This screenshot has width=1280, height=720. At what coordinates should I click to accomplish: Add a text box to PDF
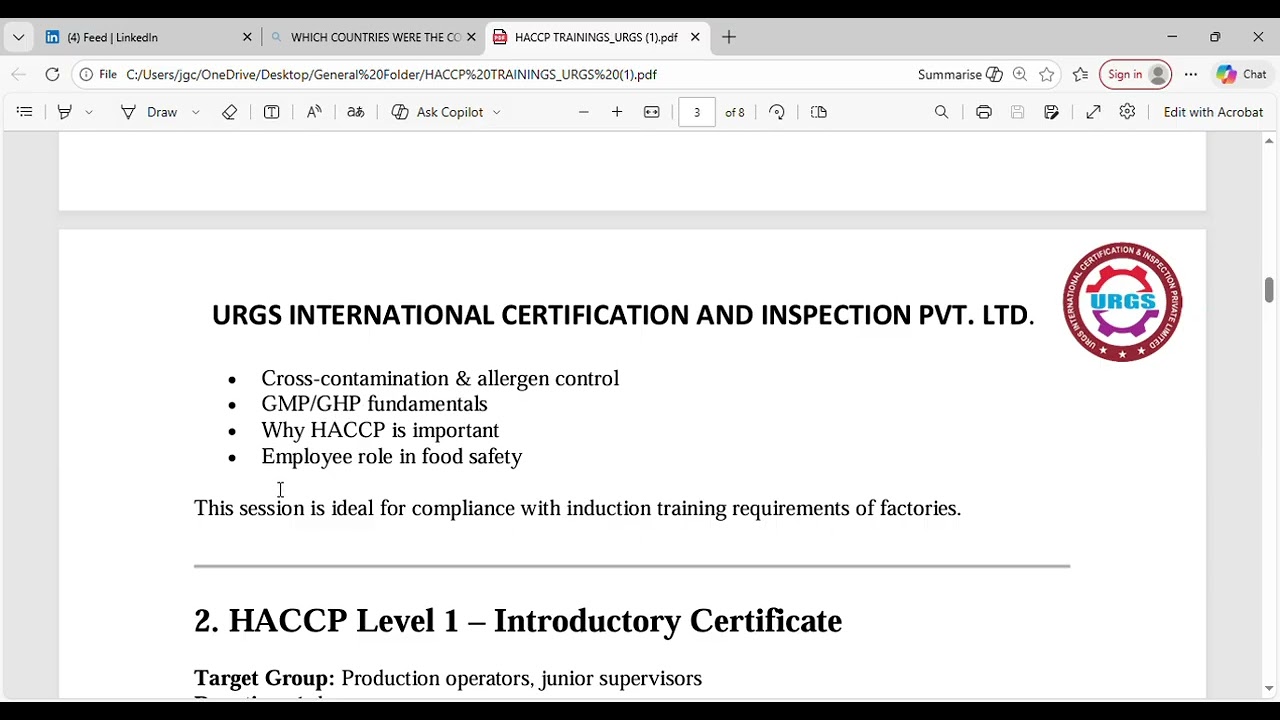point(271,112)
